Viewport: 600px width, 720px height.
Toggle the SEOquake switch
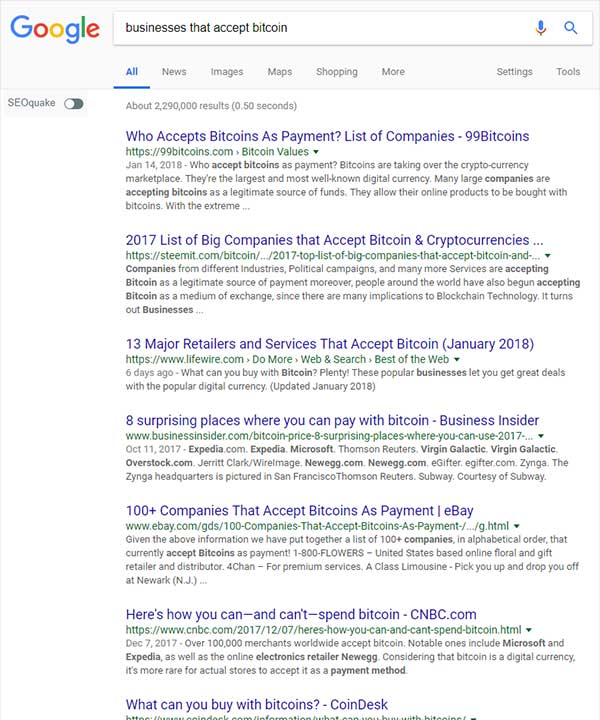(x=74, y=104)
